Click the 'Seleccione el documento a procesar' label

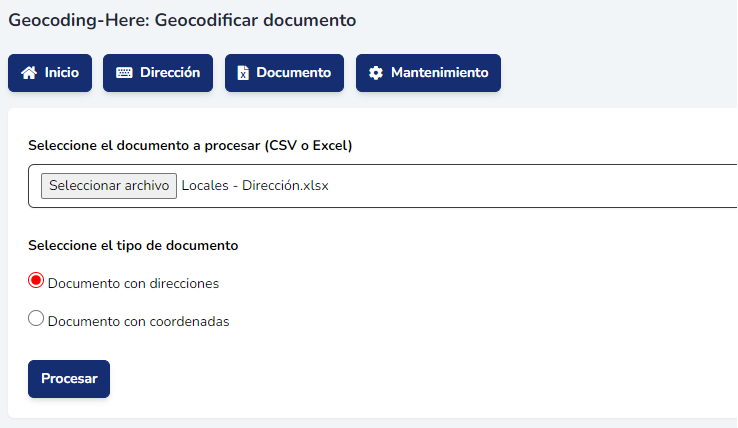pyautogui.click(x=190, y=145)
